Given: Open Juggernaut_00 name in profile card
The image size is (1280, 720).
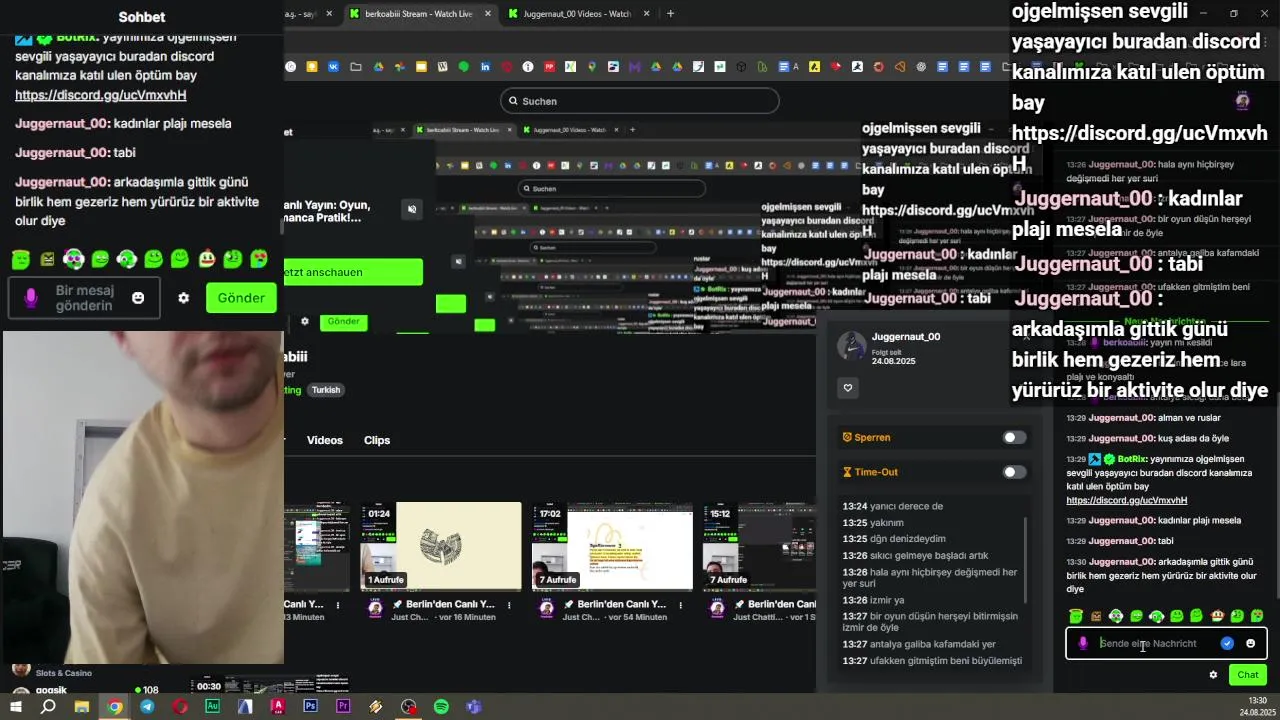Looking at the screenshot, I should (906, 337).
